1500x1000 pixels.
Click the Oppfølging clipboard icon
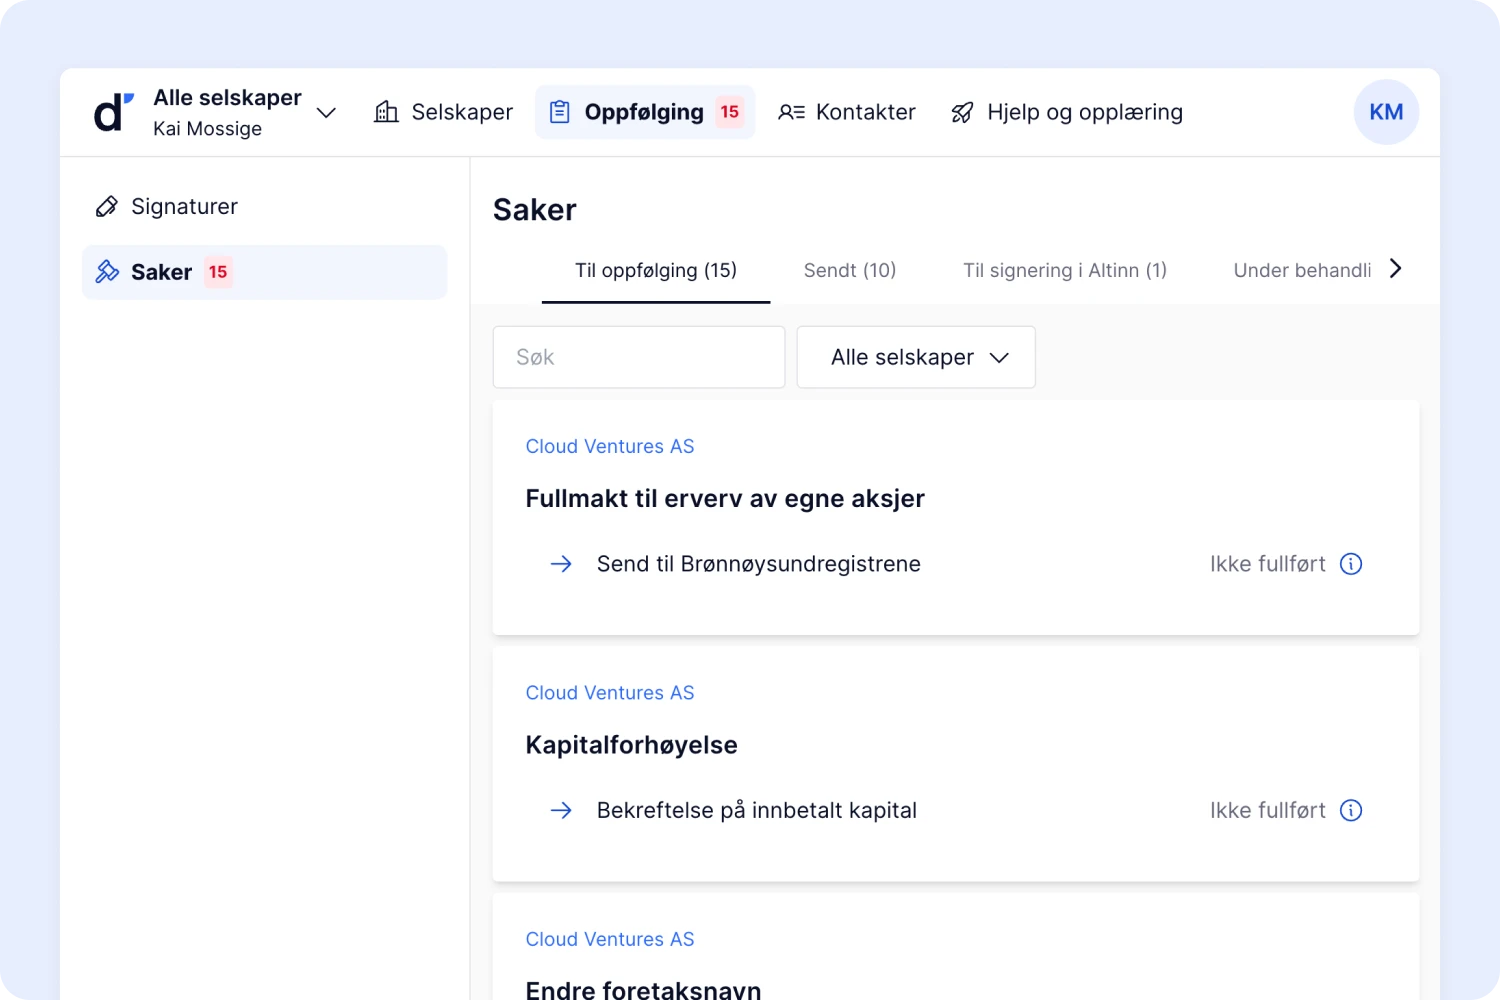click(560, 112)
